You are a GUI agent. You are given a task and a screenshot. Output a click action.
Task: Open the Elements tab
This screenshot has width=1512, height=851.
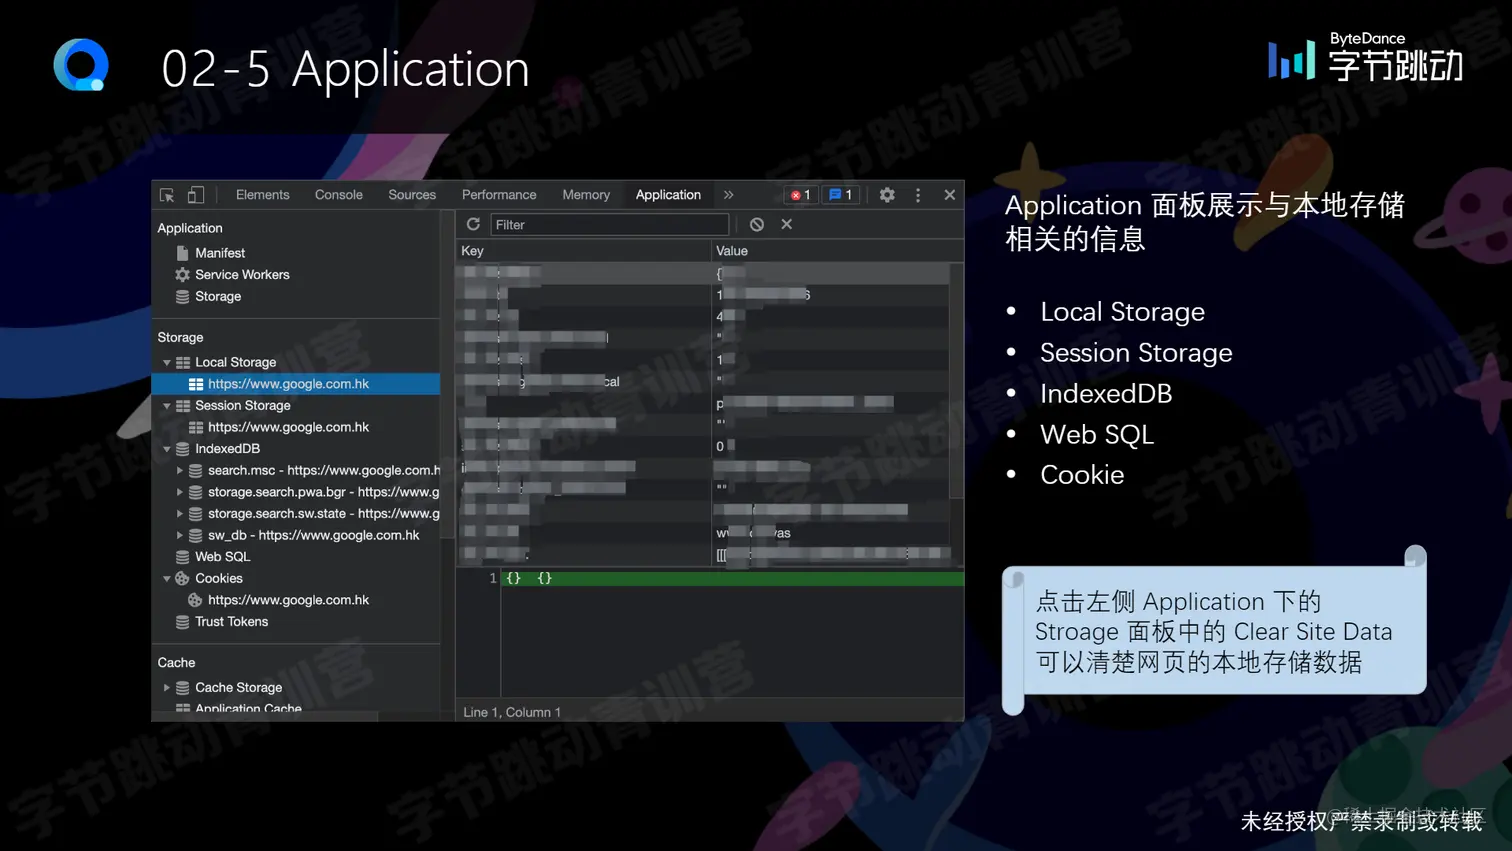click(262, 195)
